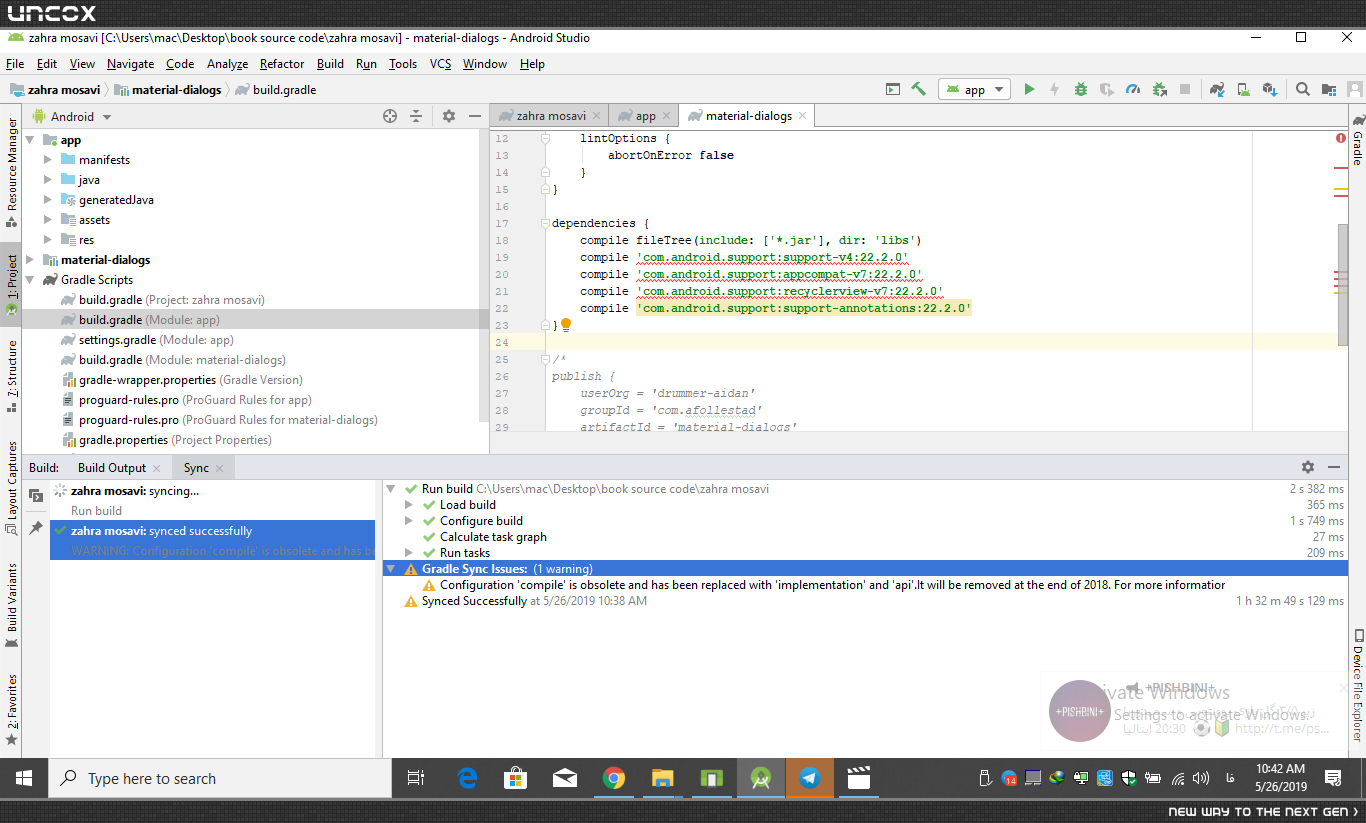
Task: Click the Stop square icon in toolbar
Action: click(1185, 89)
